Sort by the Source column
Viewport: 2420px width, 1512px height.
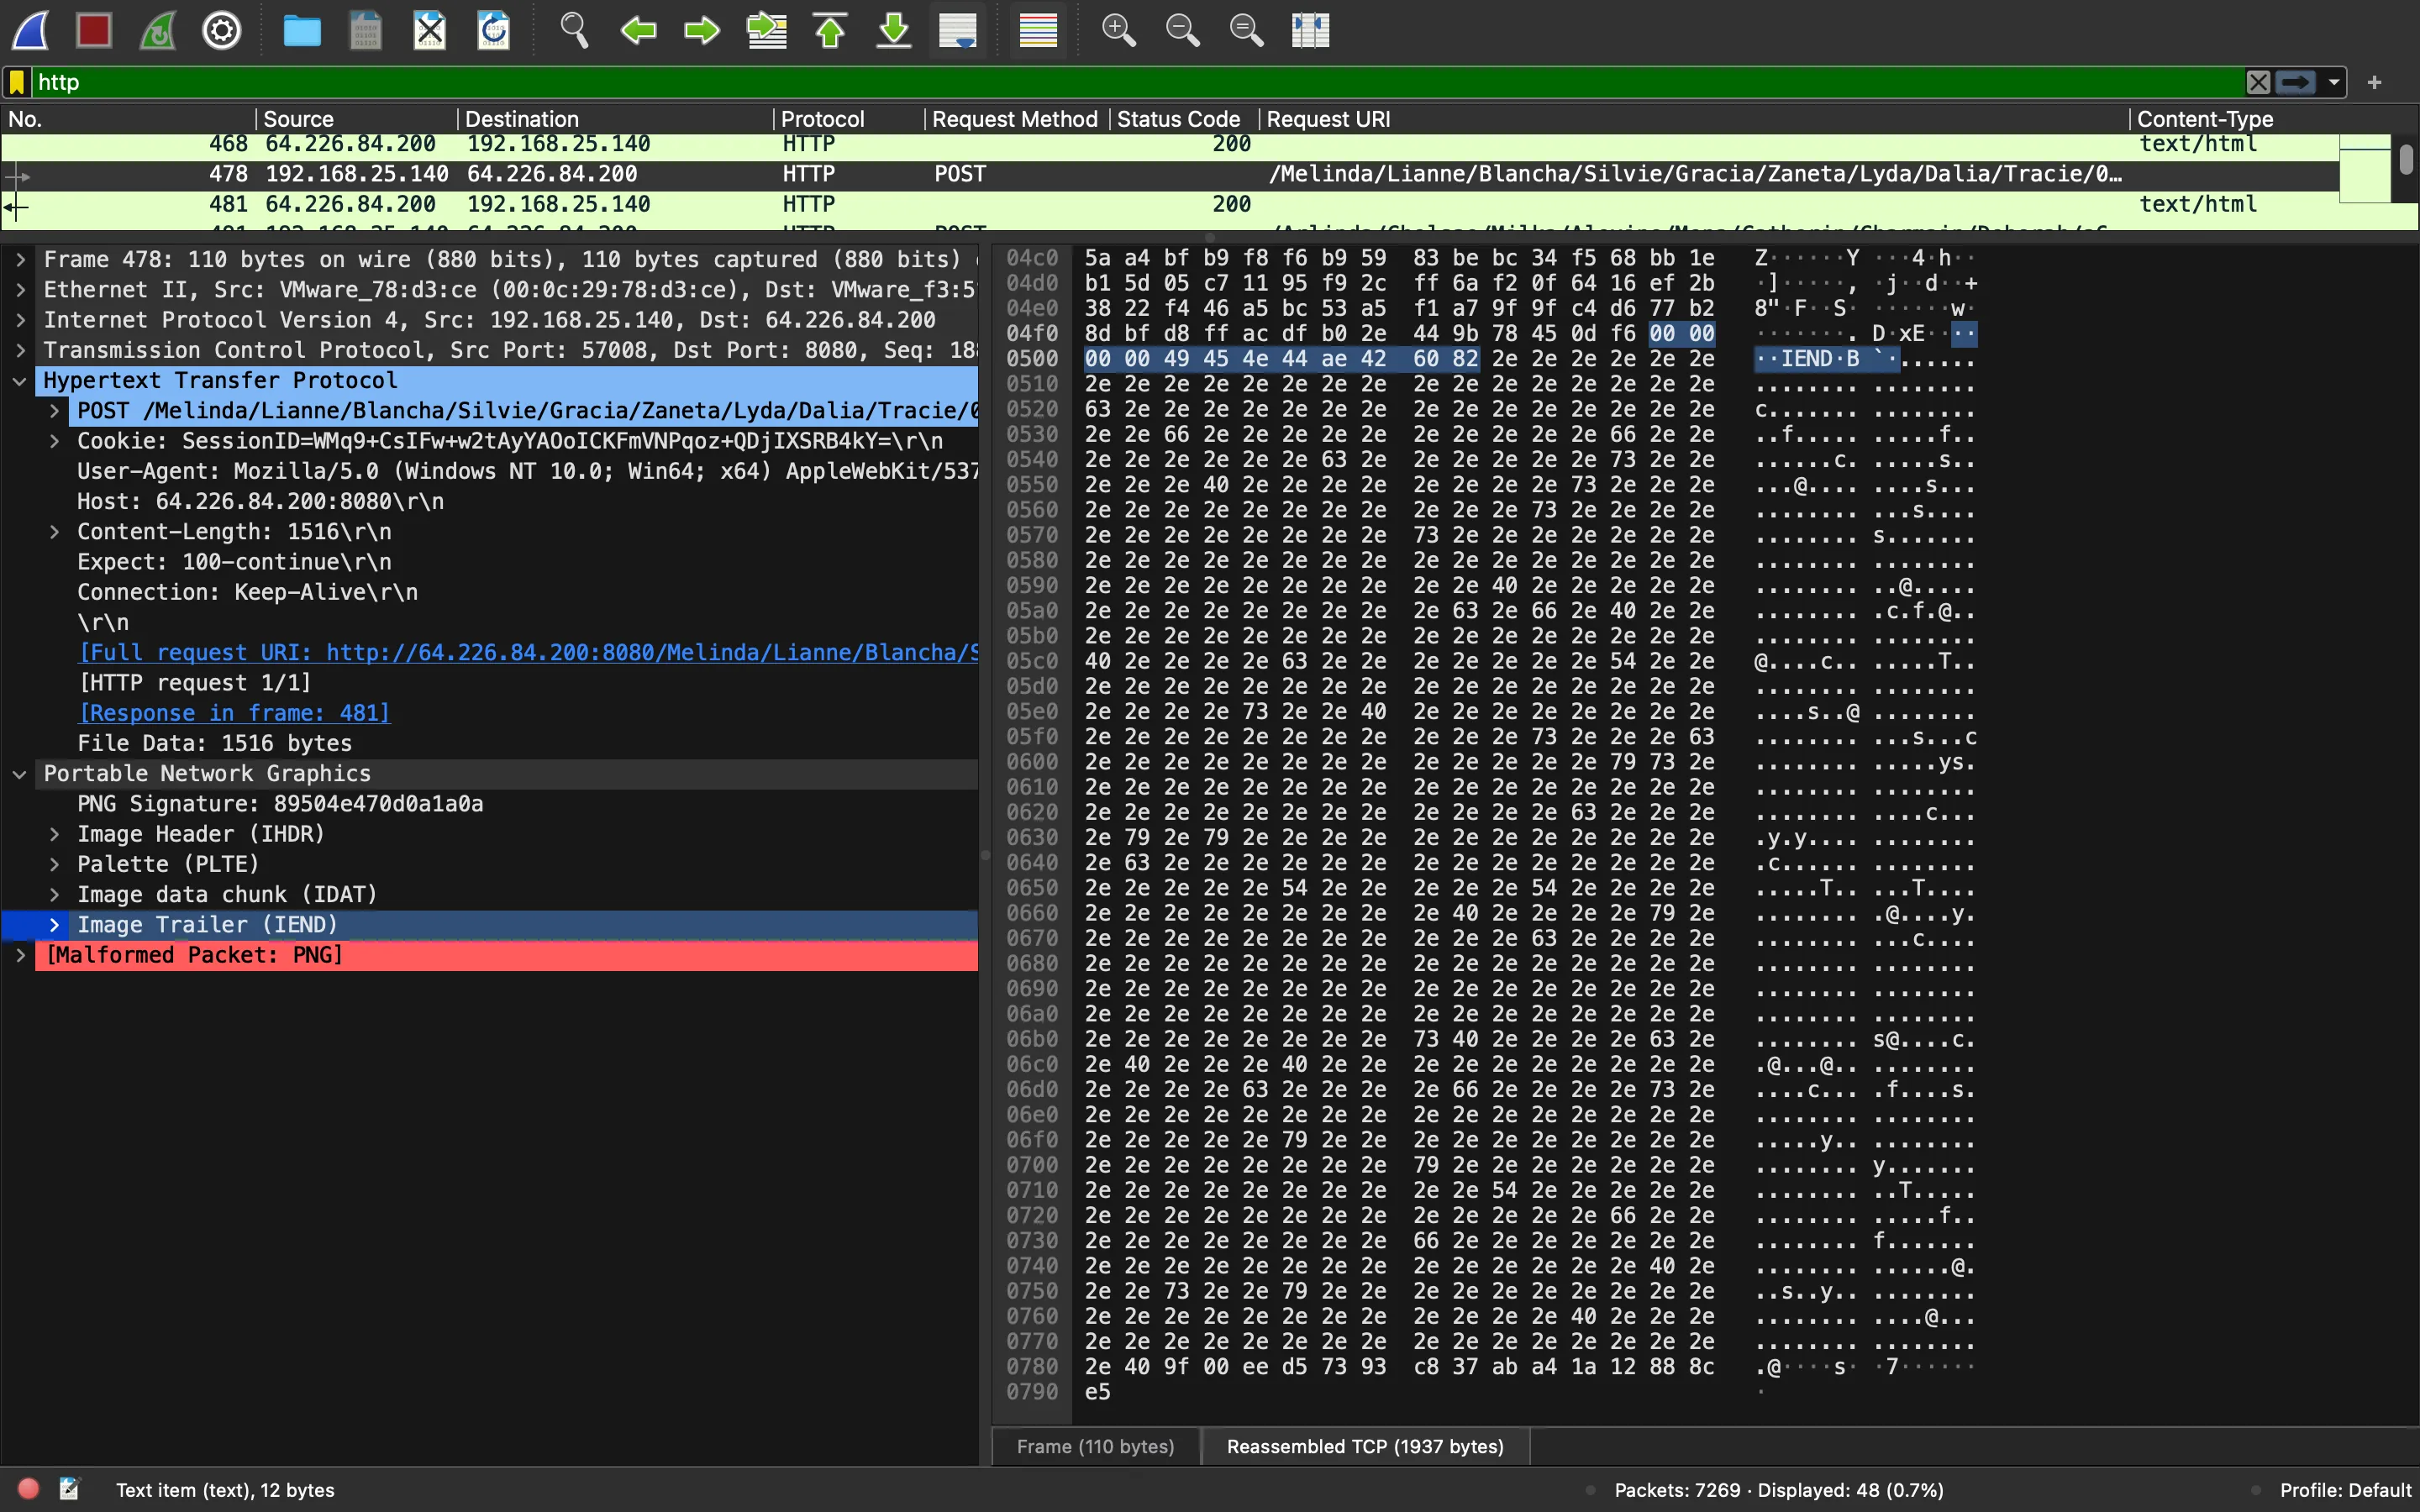pyautogui.click(x=356, y=119)
